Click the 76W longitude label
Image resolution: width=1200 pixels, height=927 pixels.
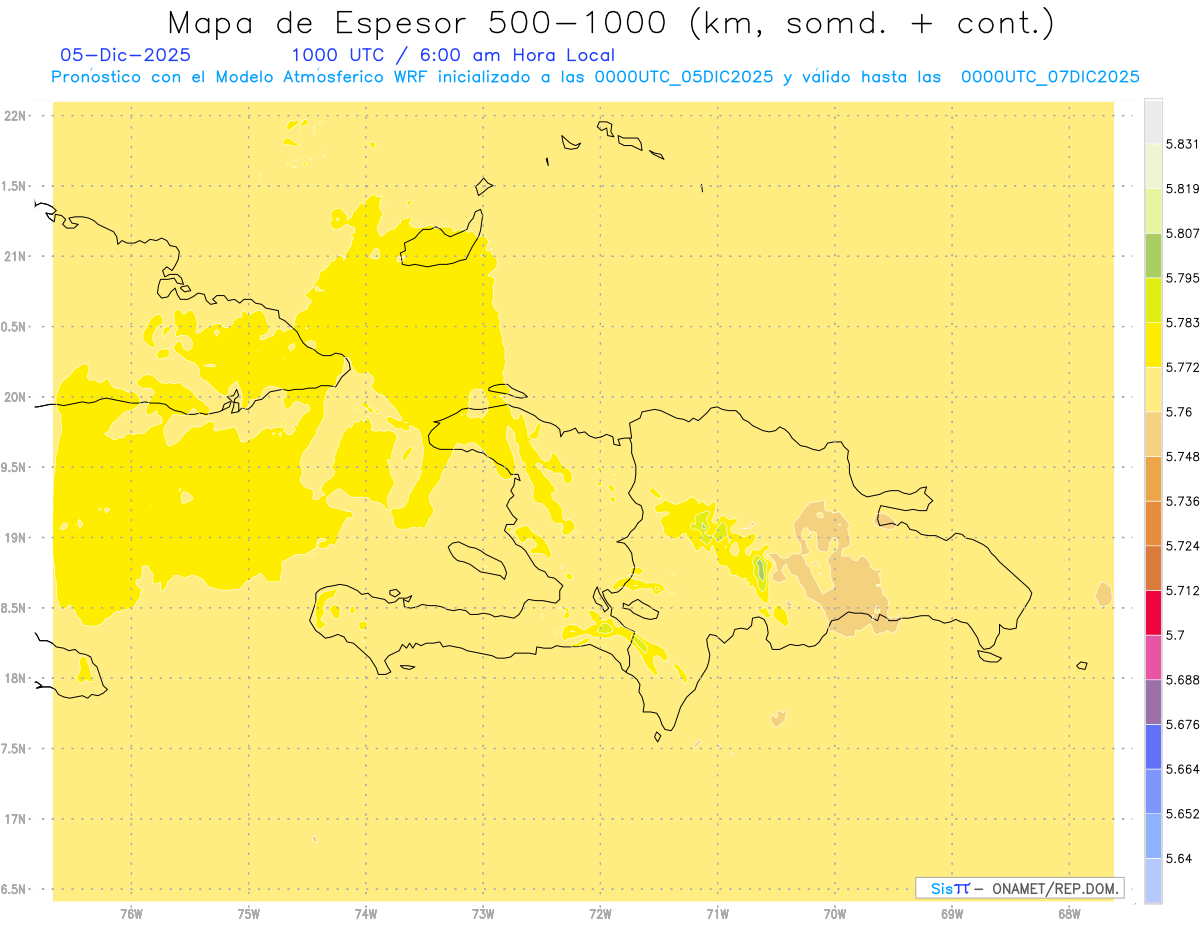(131, 914)
